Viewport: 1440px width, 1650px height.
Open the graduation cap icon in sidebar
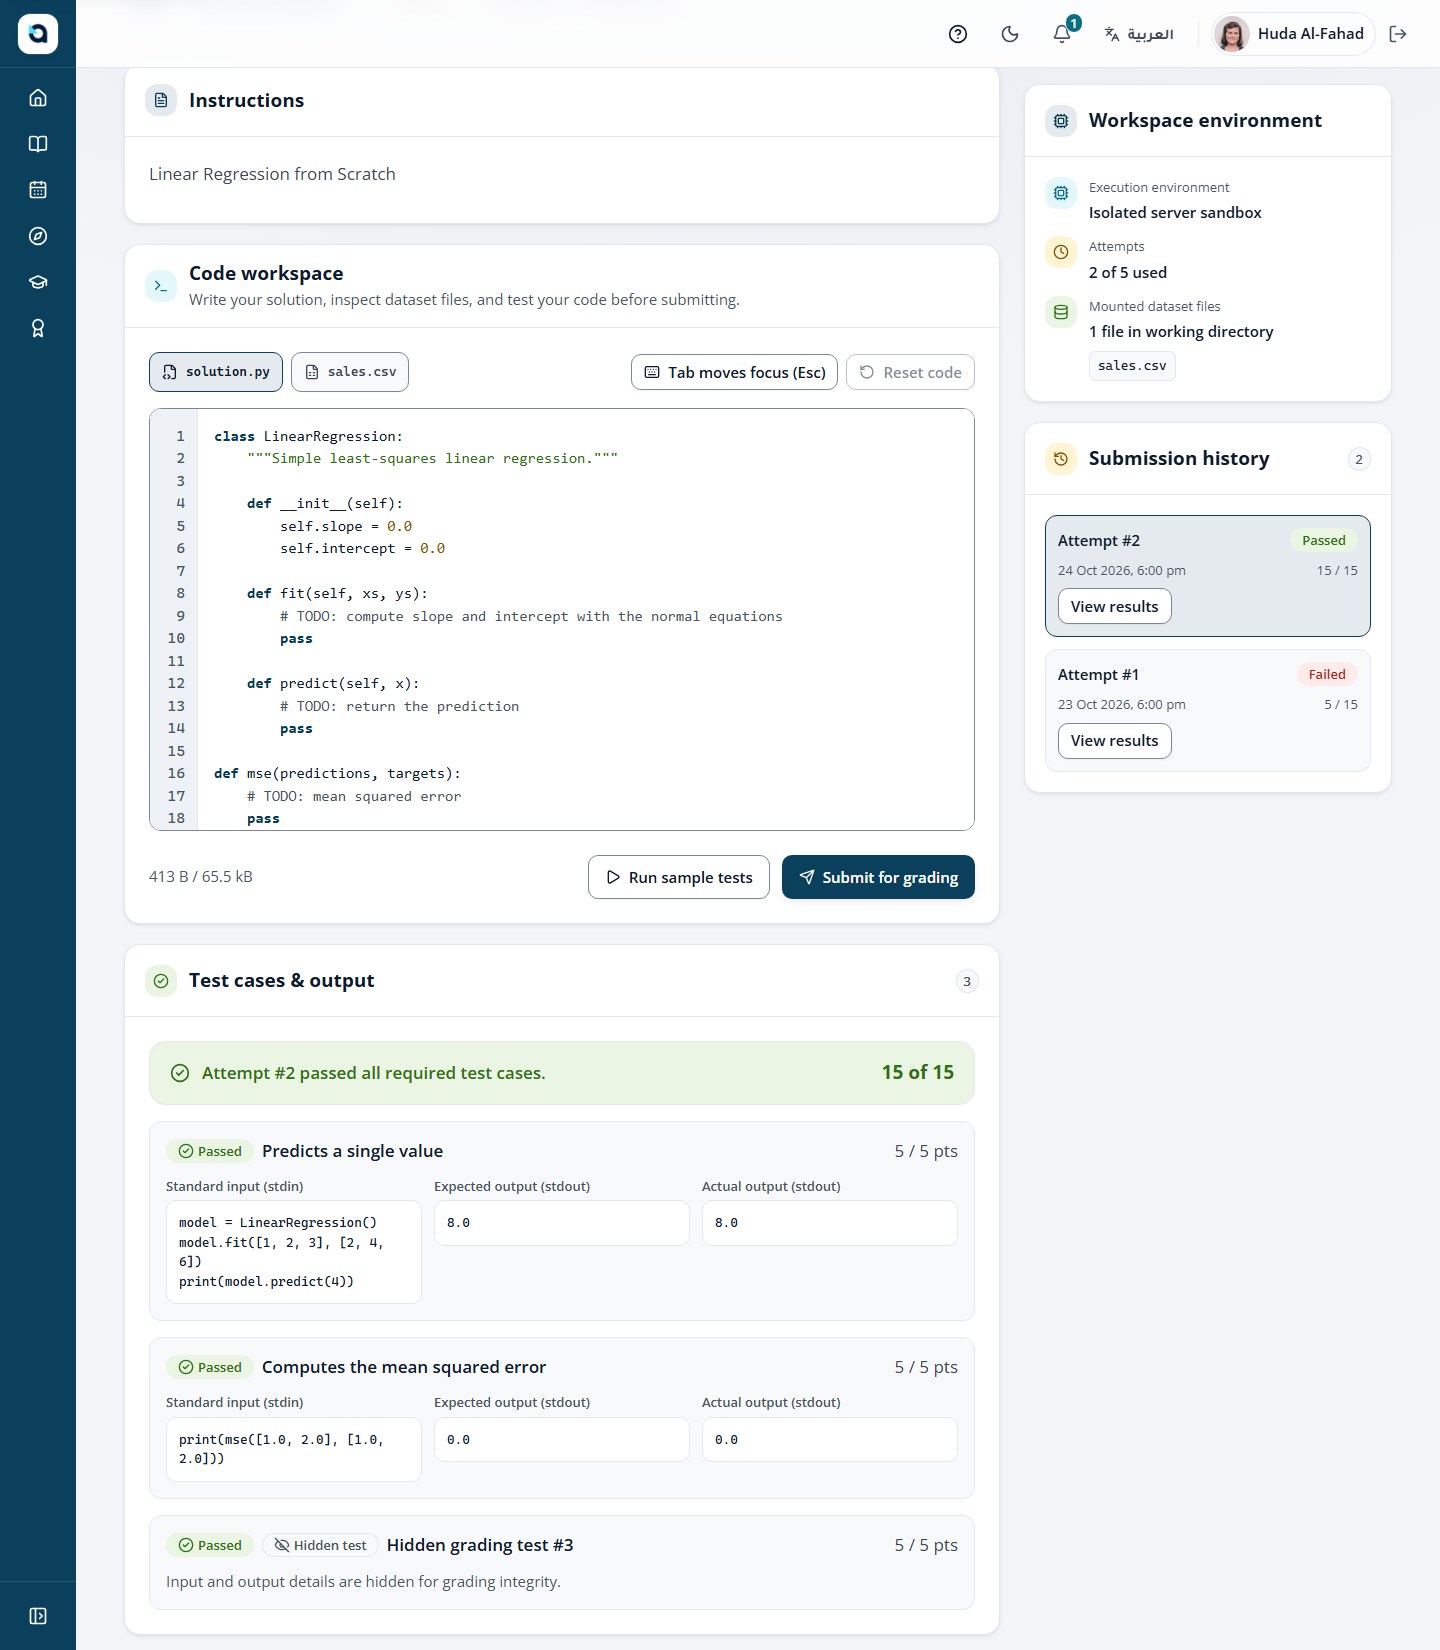[38, 282]
